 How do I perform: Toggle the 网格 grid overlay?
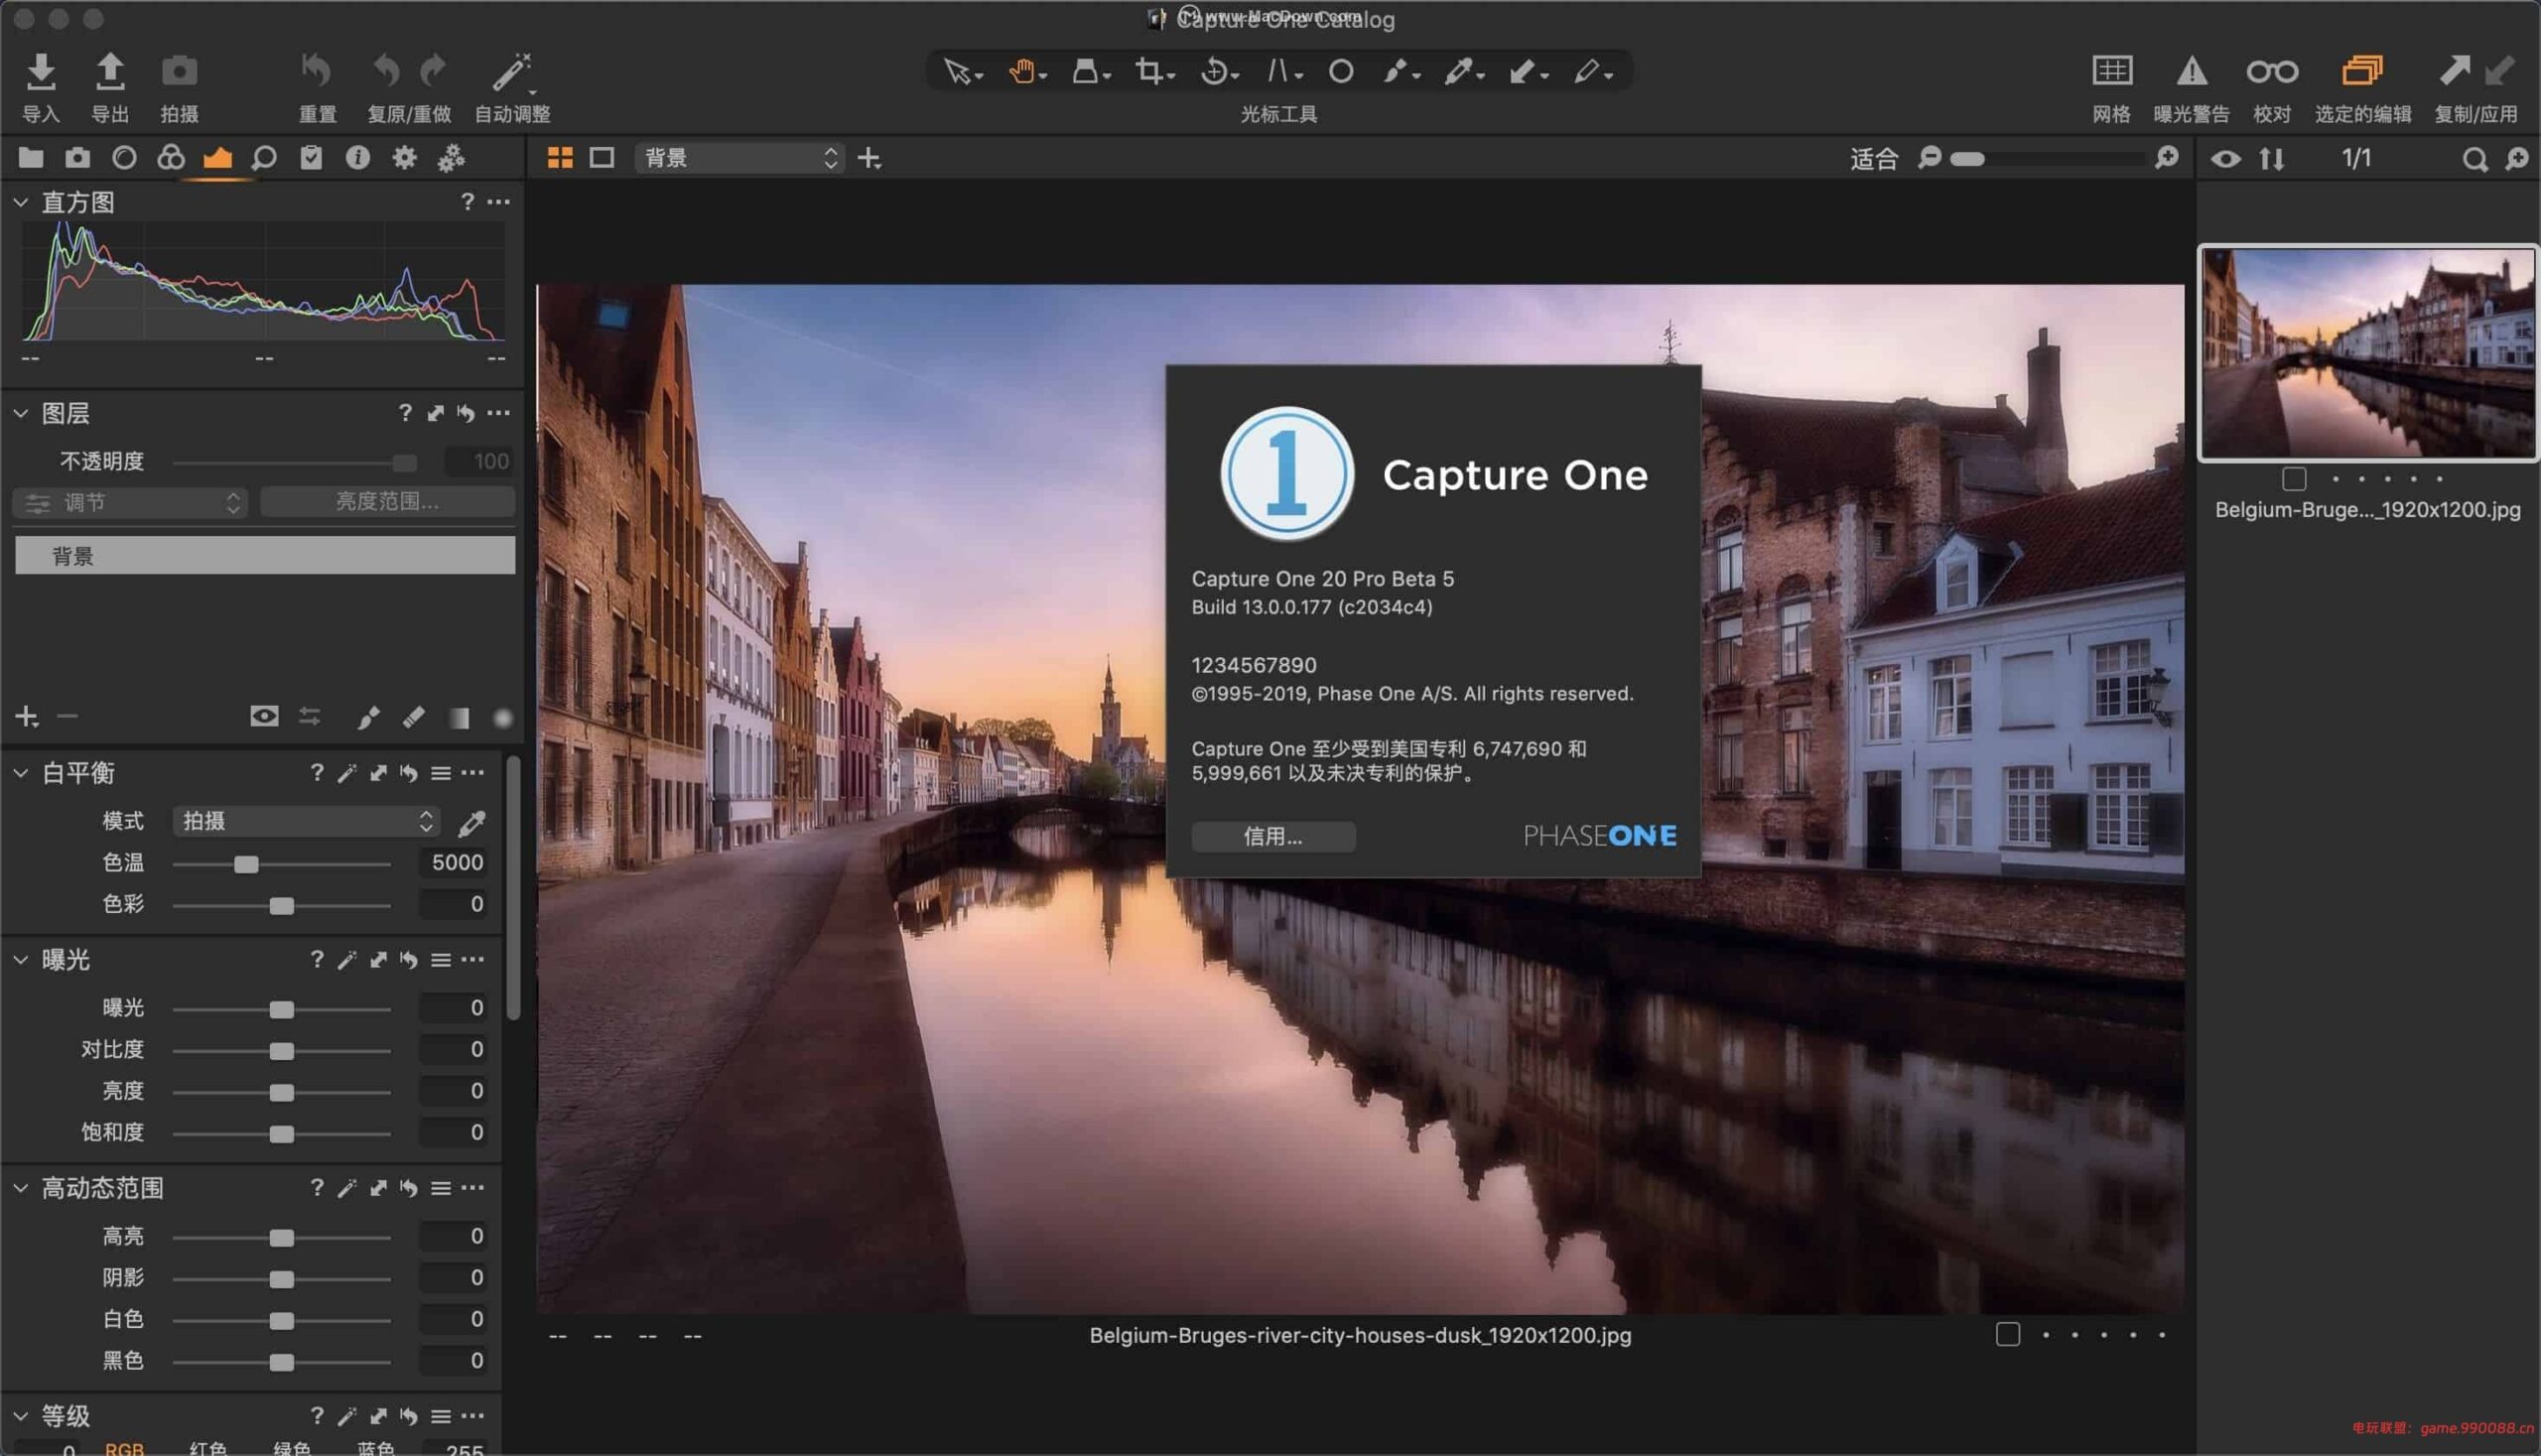coord(2112,72)
